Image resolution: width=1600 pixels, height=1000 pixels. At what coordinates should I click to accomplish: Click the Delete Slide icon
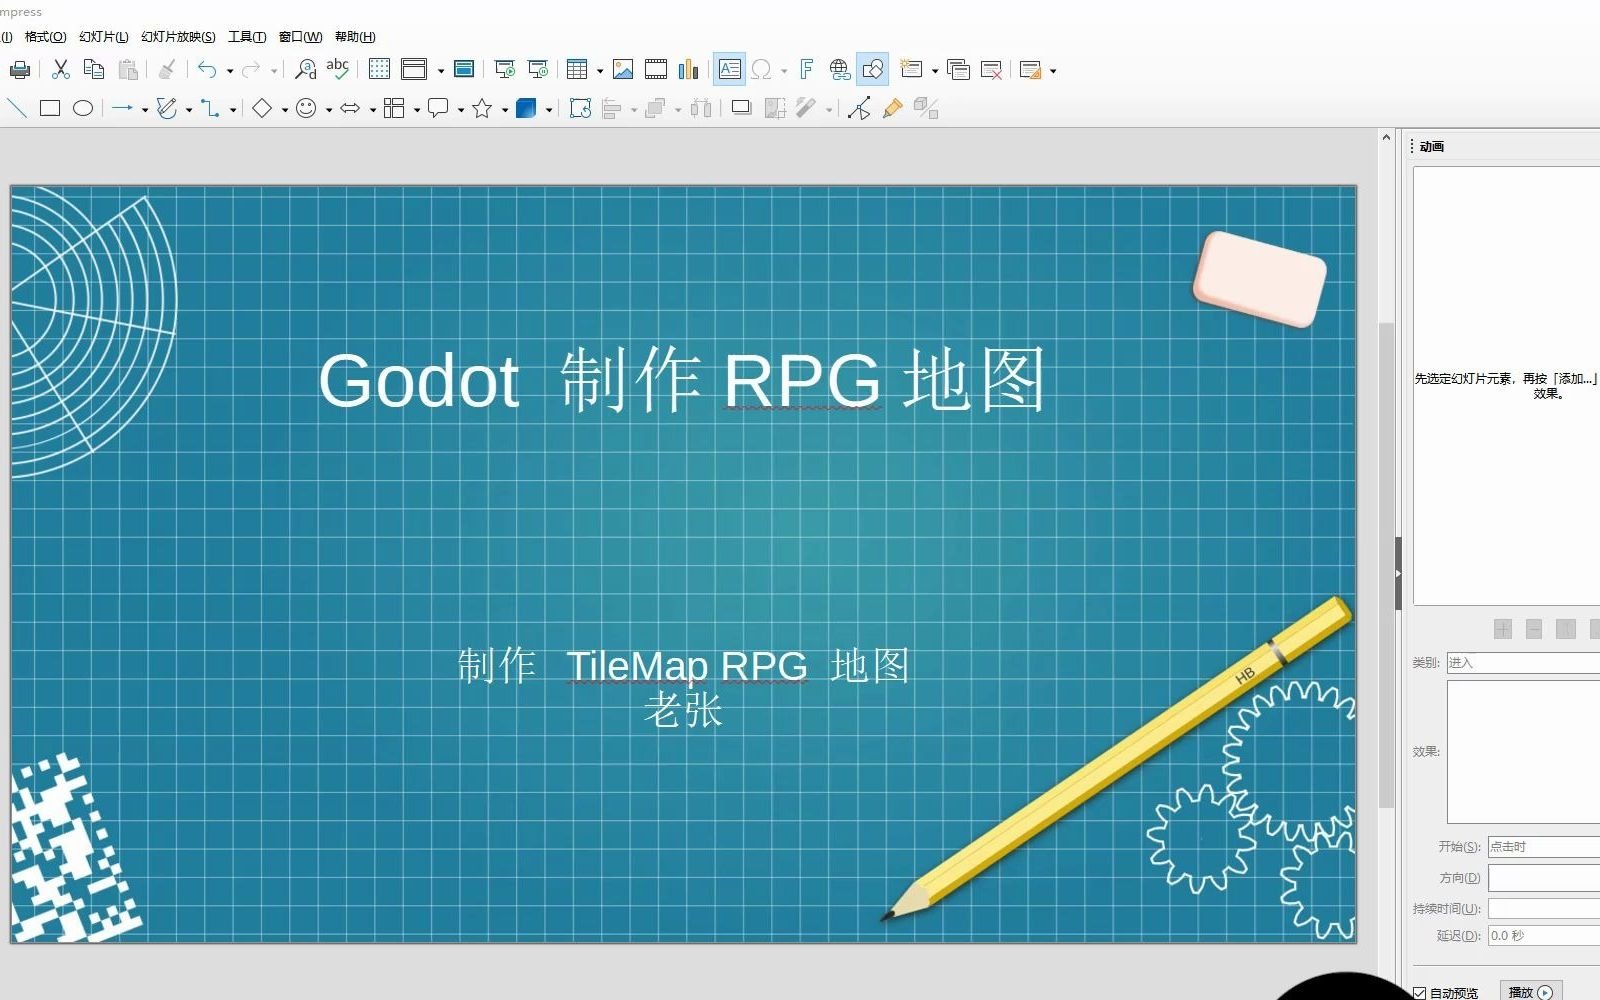click(x=991, y=70)
